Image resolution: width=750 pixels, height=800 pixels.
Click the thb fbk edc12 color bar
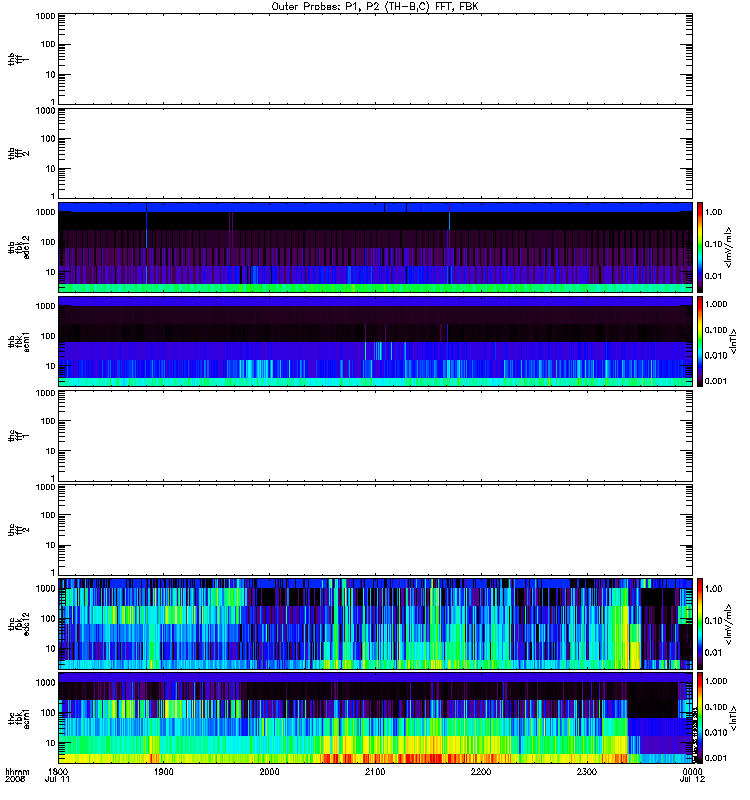click(700, 247)
